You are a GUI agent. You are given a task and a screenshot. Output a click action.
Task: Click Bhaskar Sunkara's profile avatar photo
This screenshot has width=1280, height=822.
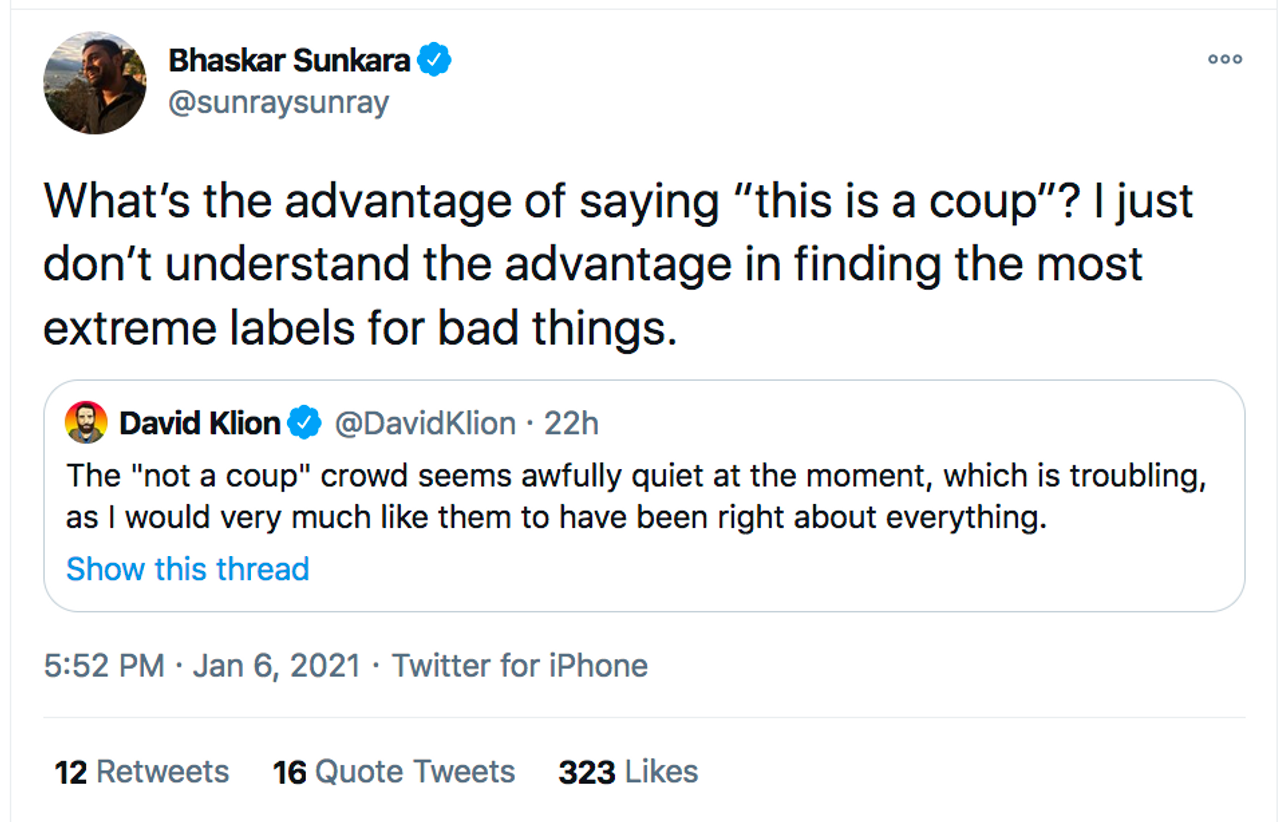click(x=95, y=83)
